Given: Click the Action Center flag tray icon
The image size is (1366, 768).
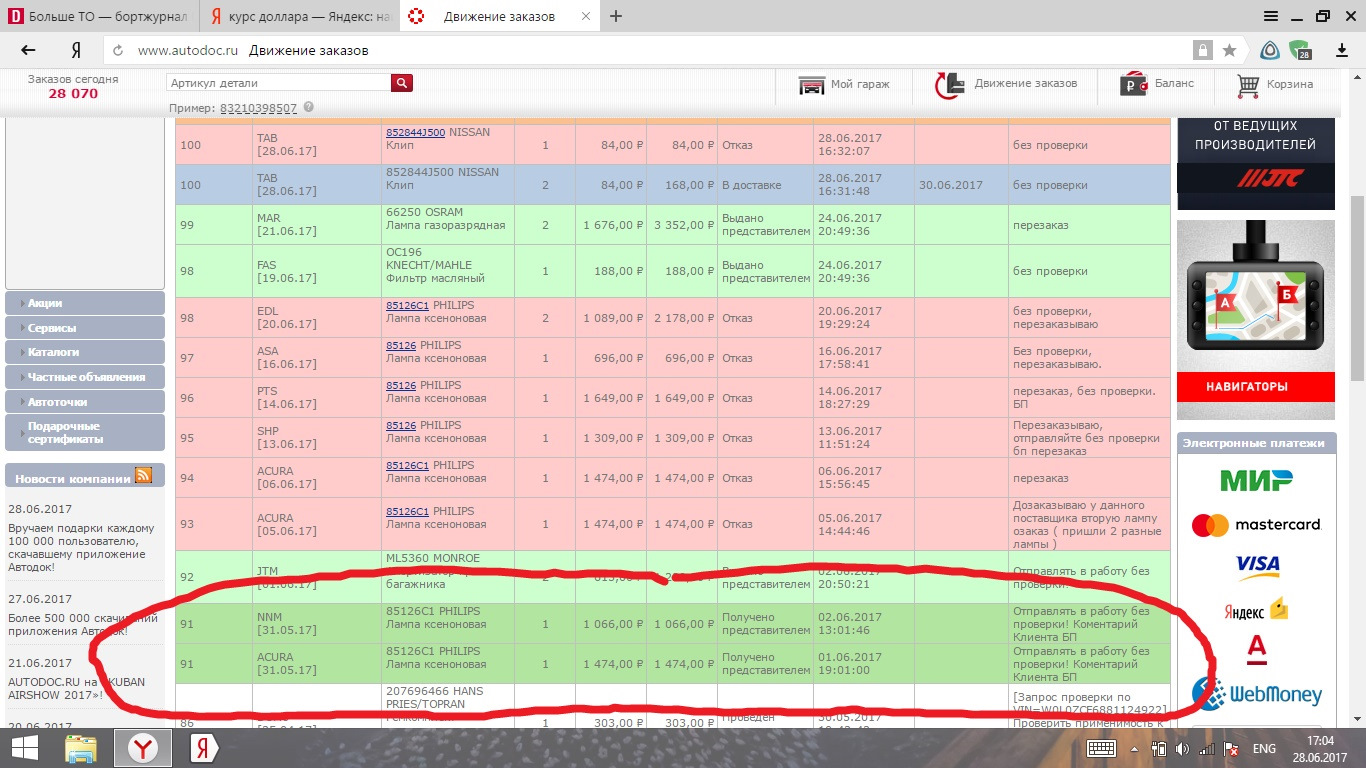Looking at the screenshot, I should click(x=1231, y=748).
